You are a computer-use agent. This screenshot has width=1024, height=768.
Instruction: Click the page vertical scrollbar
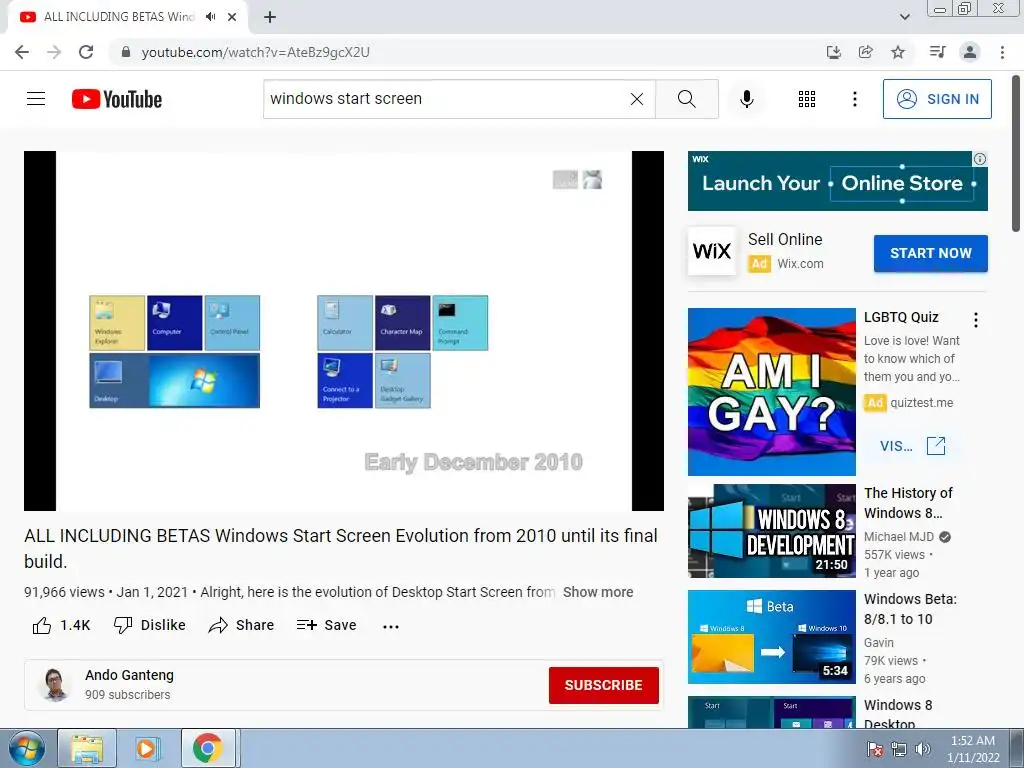[x=1016, y=153]
